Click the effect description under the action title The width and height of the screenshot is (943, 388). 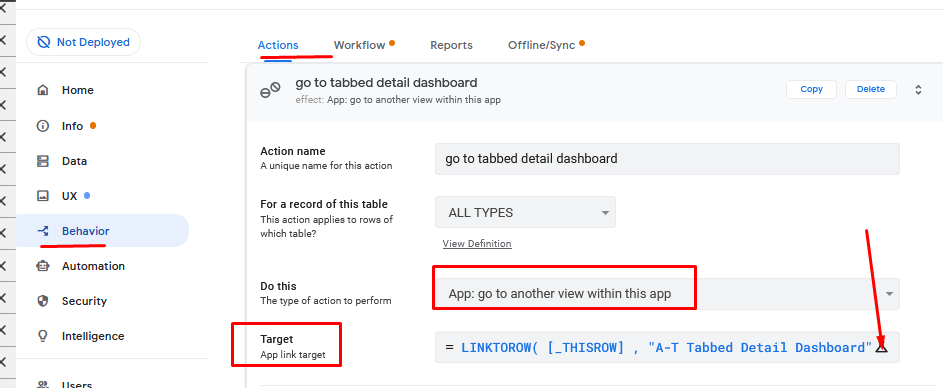pos(398,100)
